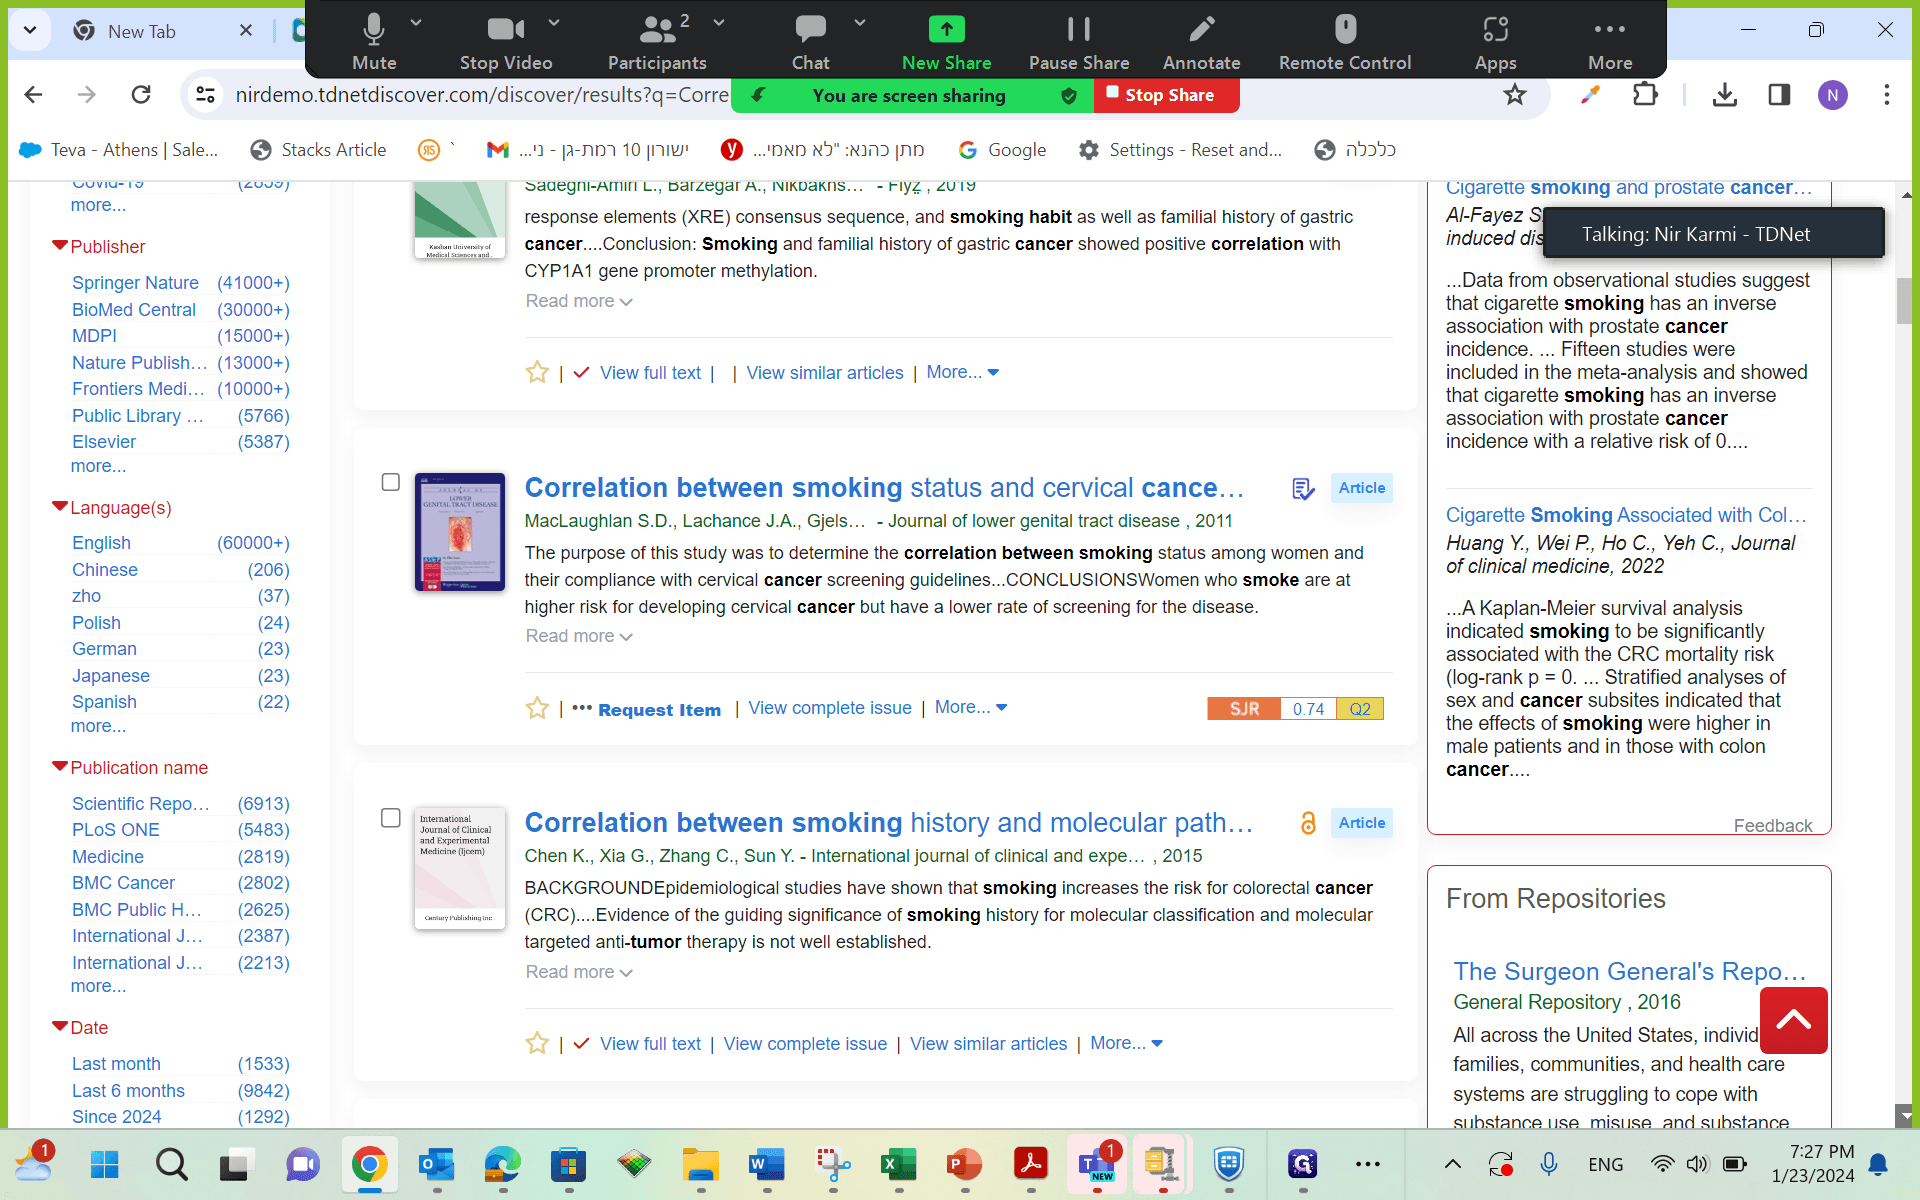Click the URL address bar

pos(480,95)
